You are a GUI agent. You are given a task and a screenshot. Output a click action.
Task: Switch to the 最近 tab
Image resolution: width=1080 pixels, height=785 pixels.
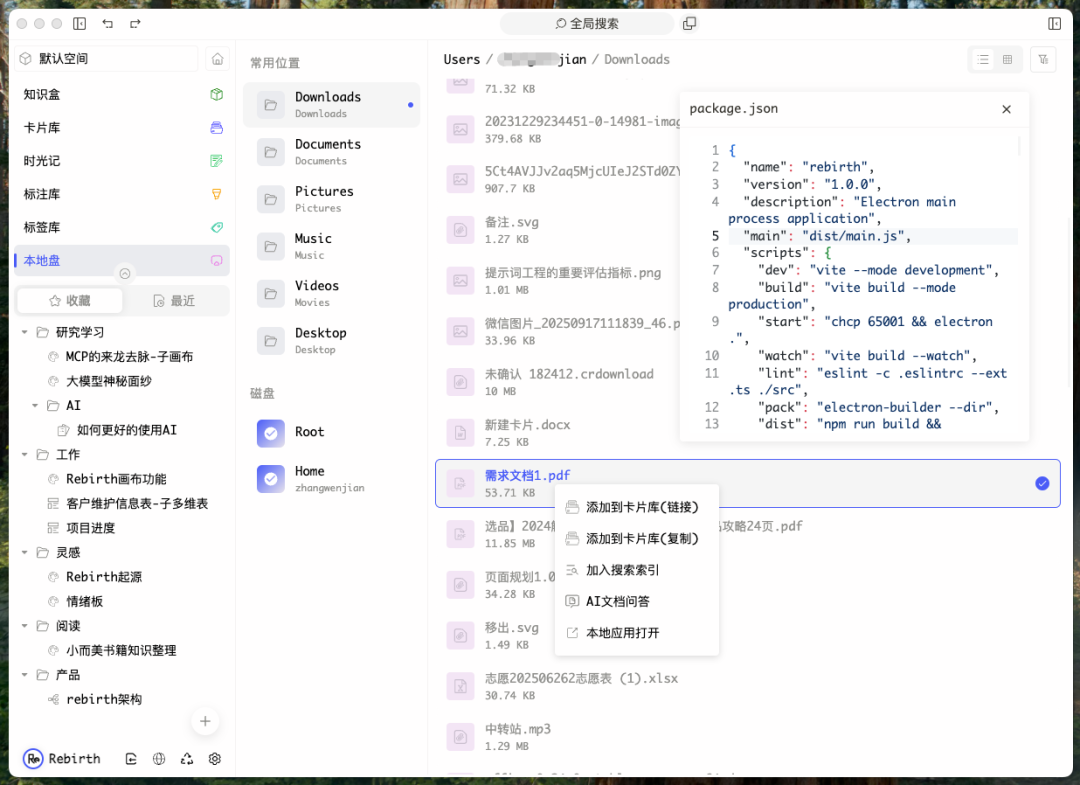(x=174, y=301)
